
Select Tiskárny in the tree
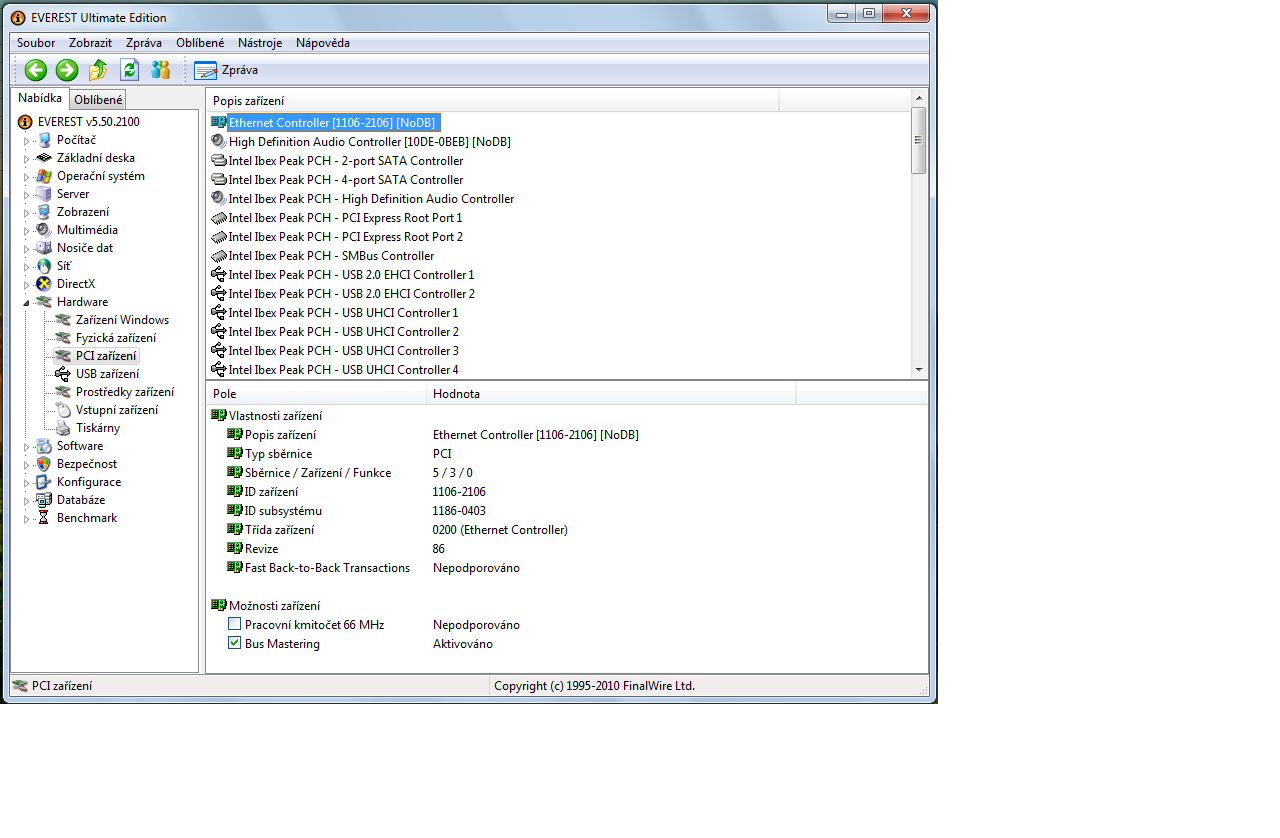coord(97,428)
